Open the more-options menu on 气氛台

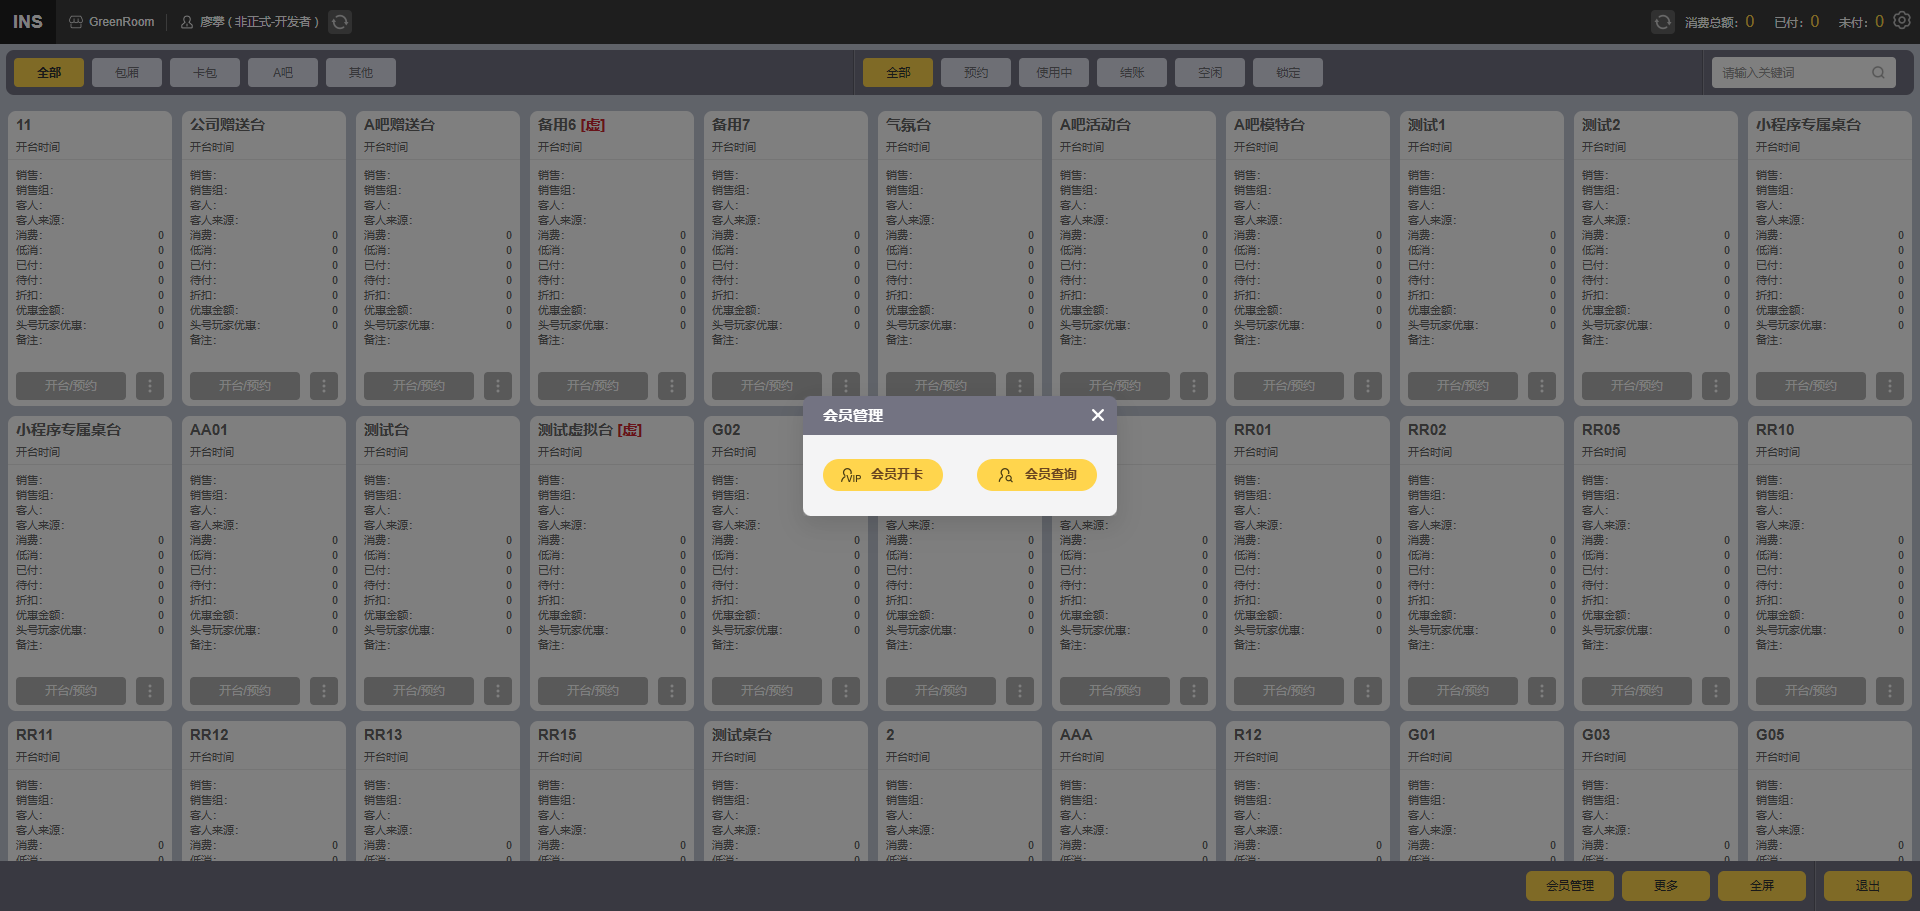[x=1020, y=385]
